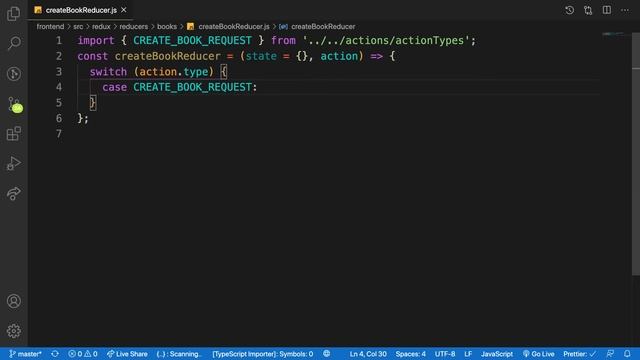Go to line via Ln 4, Col 30
This screenshot has width=640, height=360.
click(368, 354)
